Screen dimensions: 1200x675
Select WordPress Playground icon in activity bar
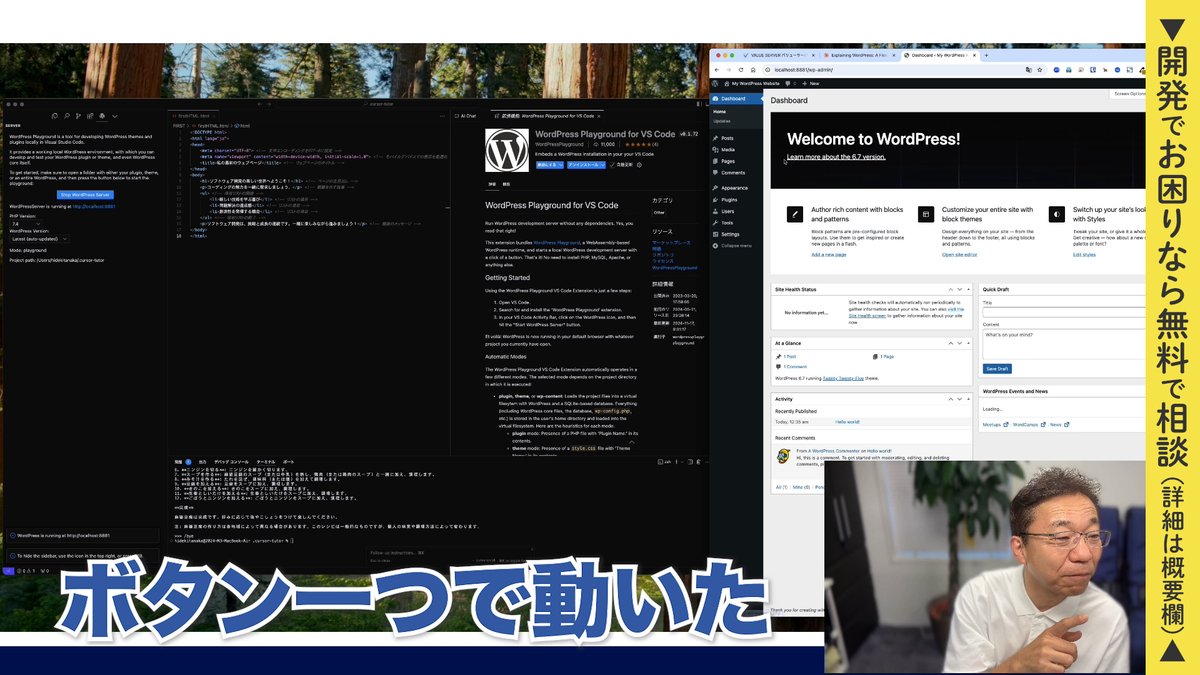(102, 116)
